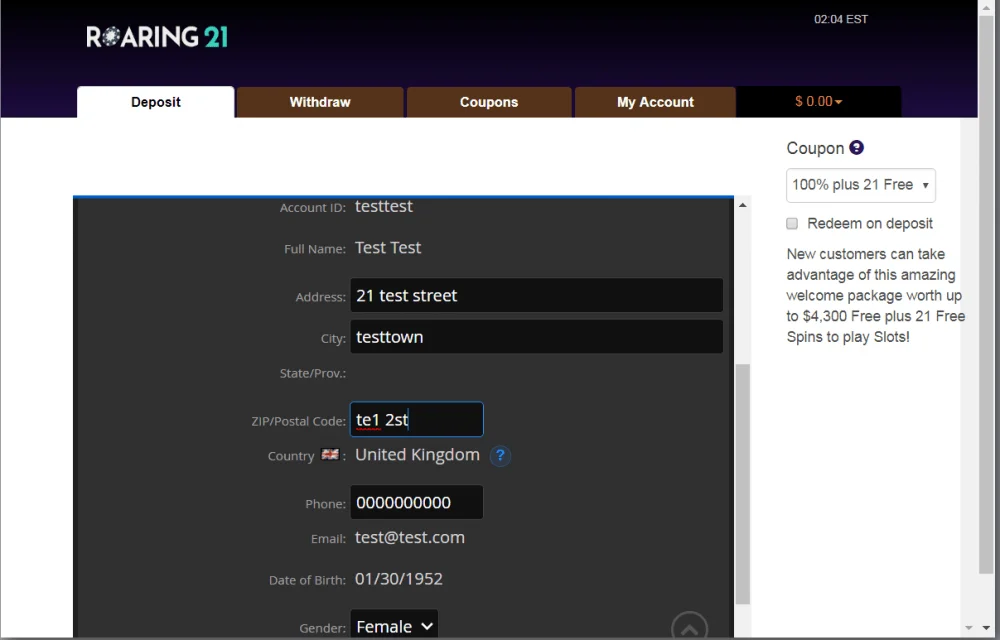1000x640 pixels.
Task: Click the United Kingdom flag icon
Action: click(x=330, y=455)
